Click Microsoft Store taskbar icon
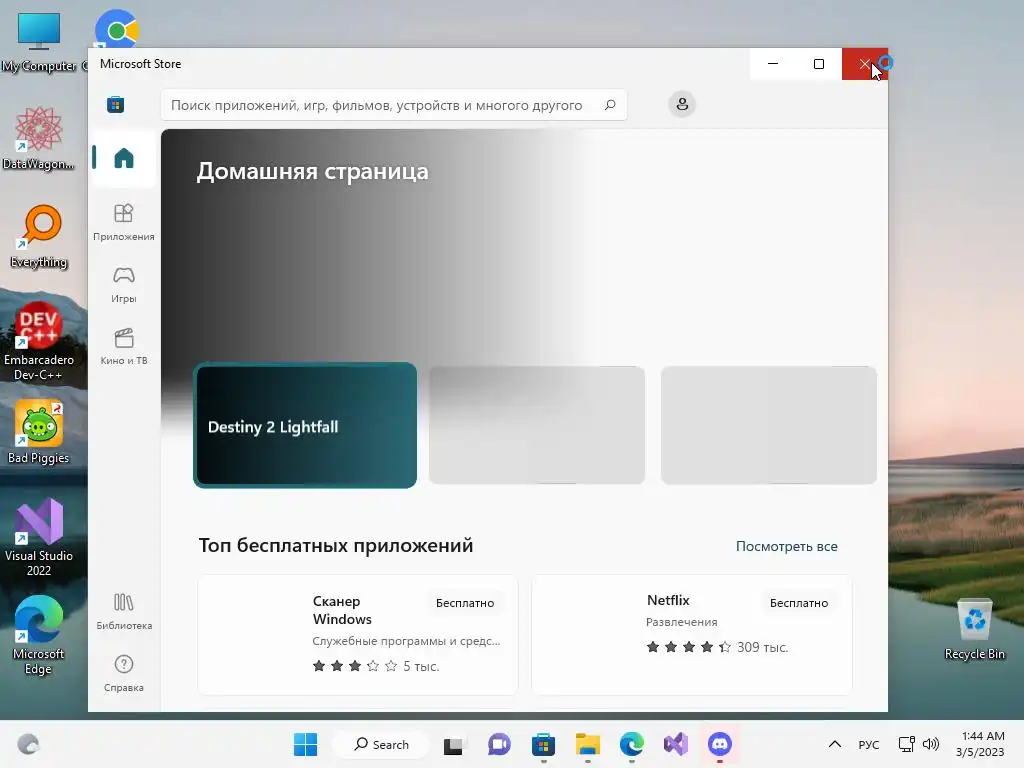This screenshot has height=768, width=1024. [x=543, y=744]
